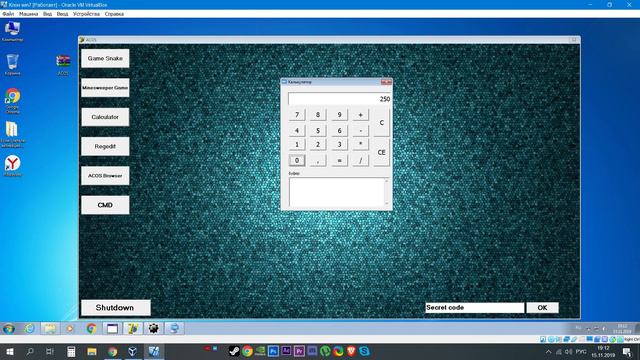This screenshot has width=640, height=360.
Task: Click the calculator 5 key
Action: (318, 131)
